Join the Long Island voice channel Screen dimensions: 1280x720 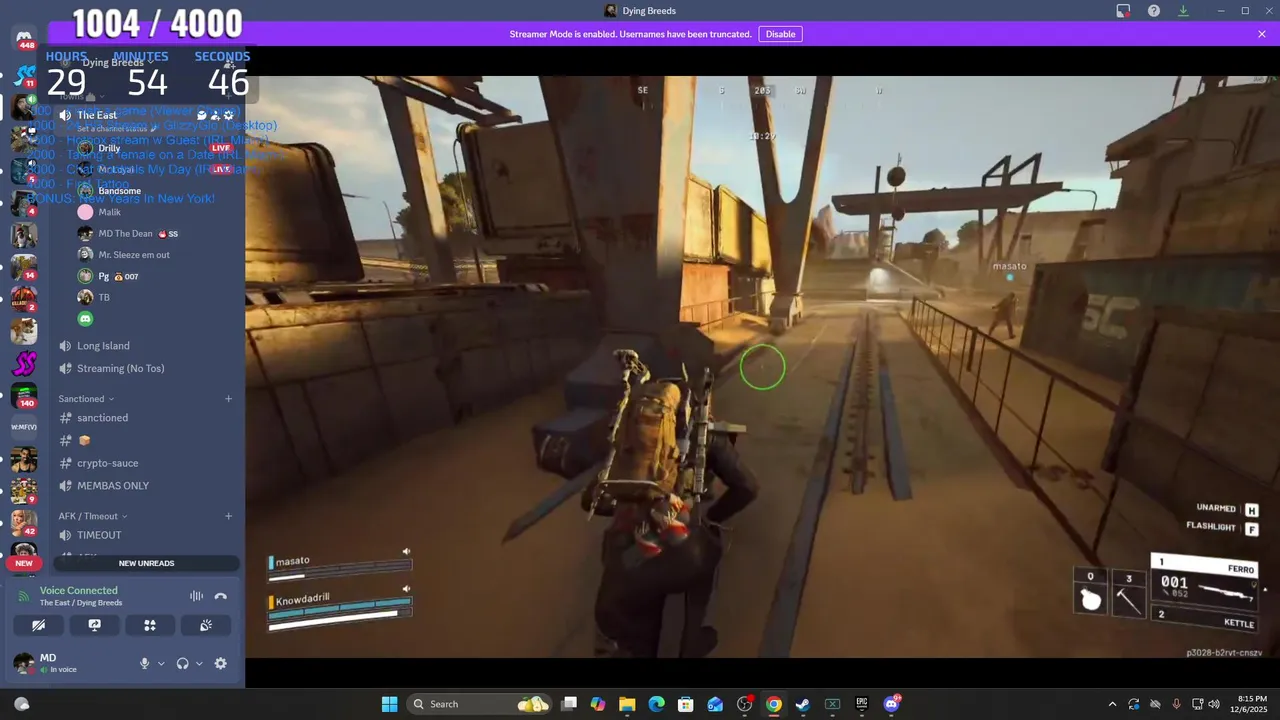click(x=103, y=346)
